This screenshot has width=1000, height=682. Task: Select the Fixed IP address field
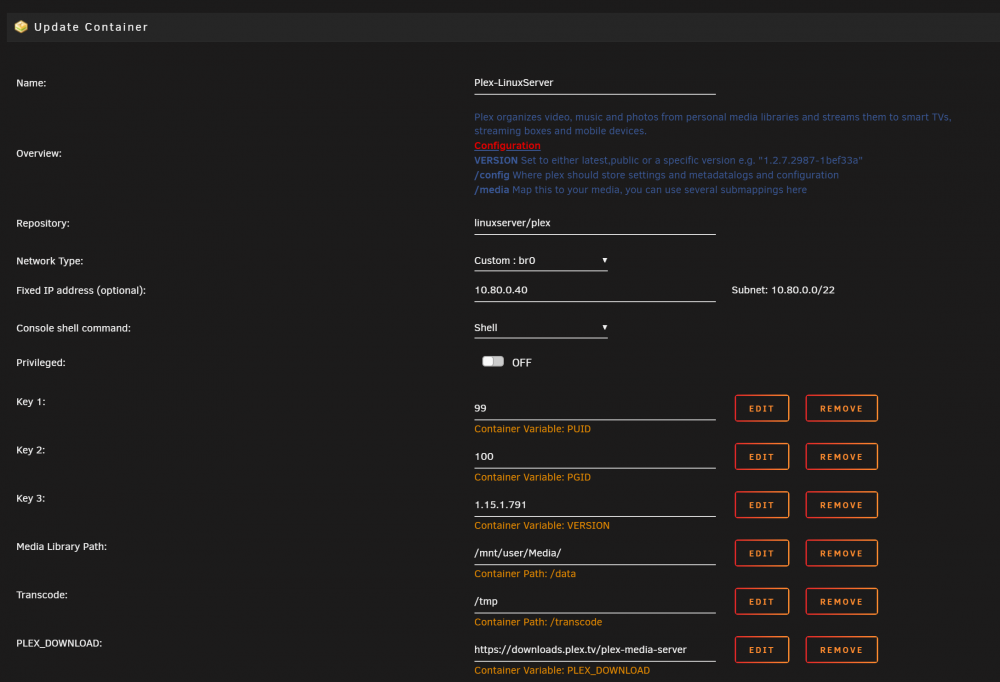[594, 290]
